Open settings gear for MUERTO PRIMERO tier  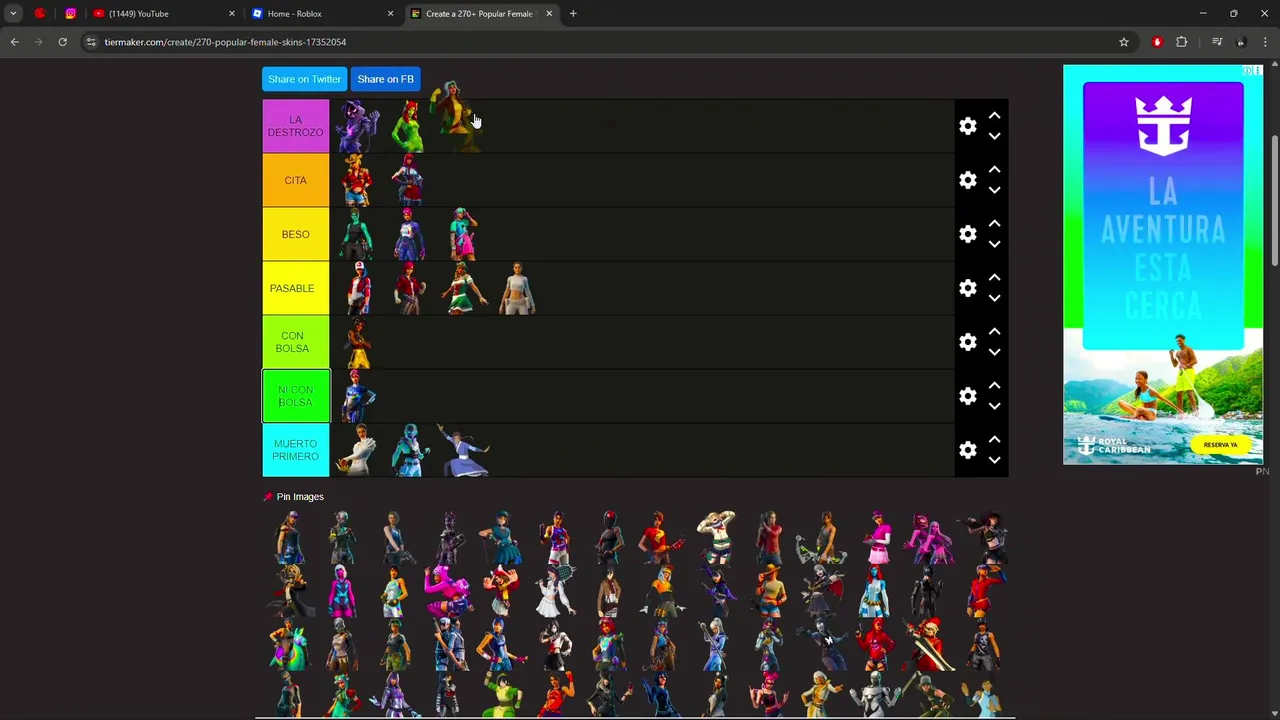coord(967,450)
